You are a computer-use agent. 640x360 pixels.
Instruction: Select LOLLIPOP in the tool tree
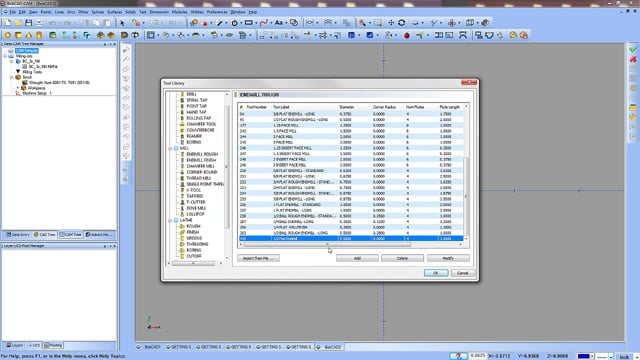tap(195, 214)
